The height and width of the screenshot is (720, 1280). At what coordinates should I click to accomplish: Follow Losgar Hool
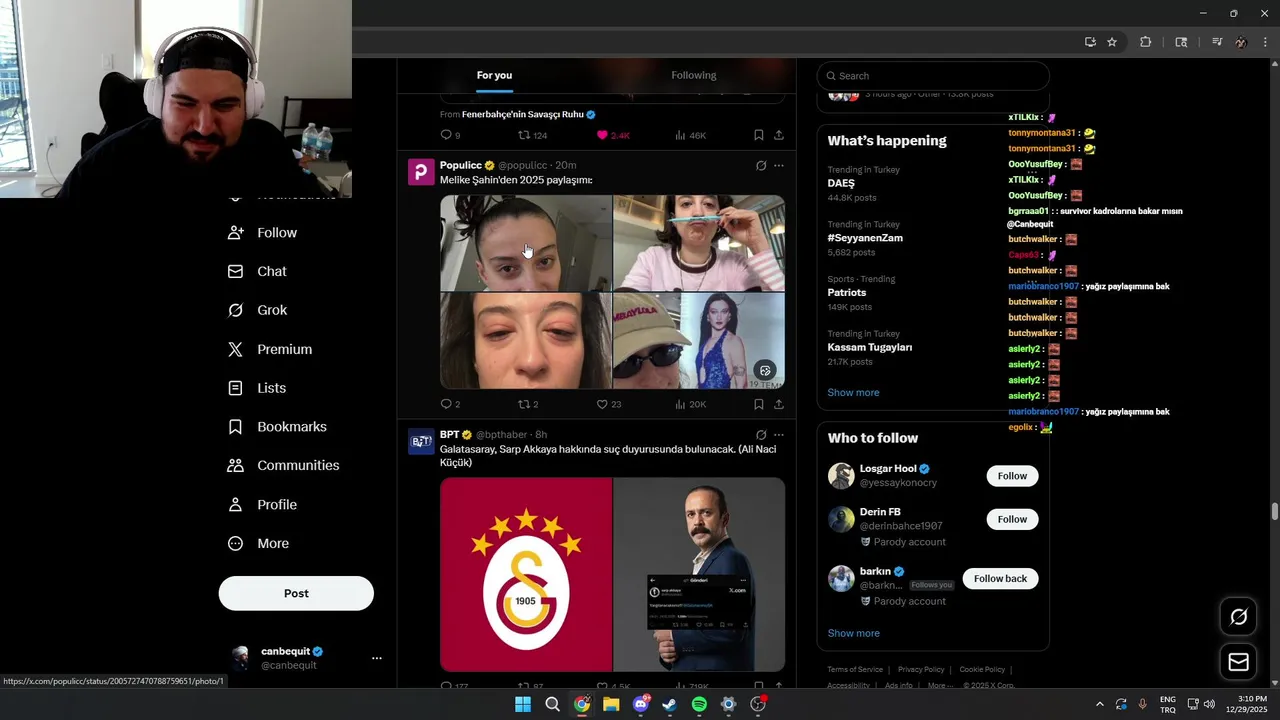coord(1012,476)
